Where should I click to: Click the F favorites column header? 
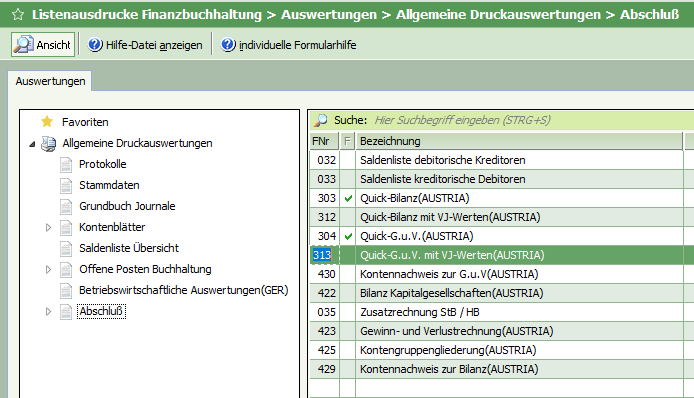pos(347,141)
